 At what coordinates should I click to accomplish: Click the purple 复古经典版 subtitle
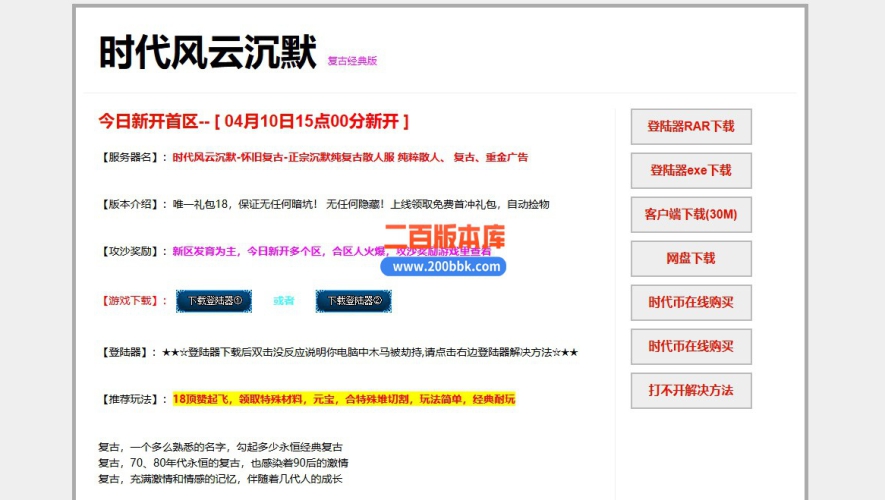(352, 61)
